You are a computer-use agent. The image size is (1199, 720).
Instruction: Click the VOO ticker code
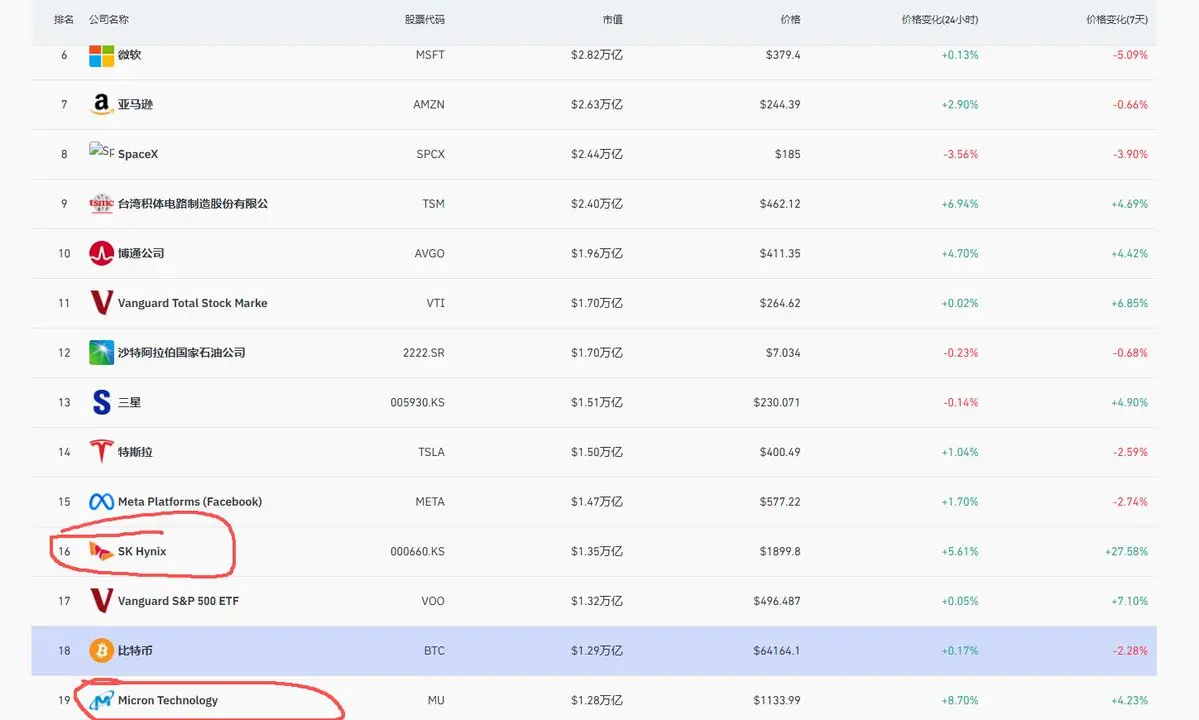coord(433,602)
